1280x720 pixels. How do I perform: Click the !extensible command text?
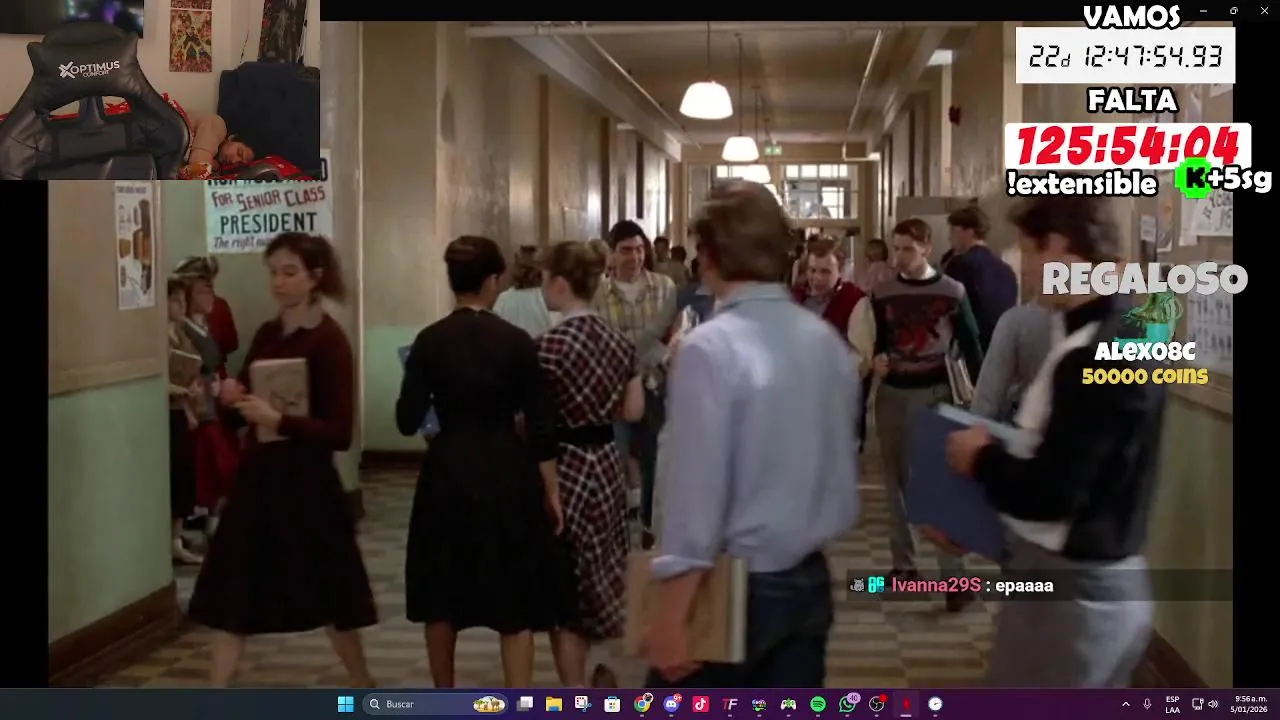click(1082, 184)
